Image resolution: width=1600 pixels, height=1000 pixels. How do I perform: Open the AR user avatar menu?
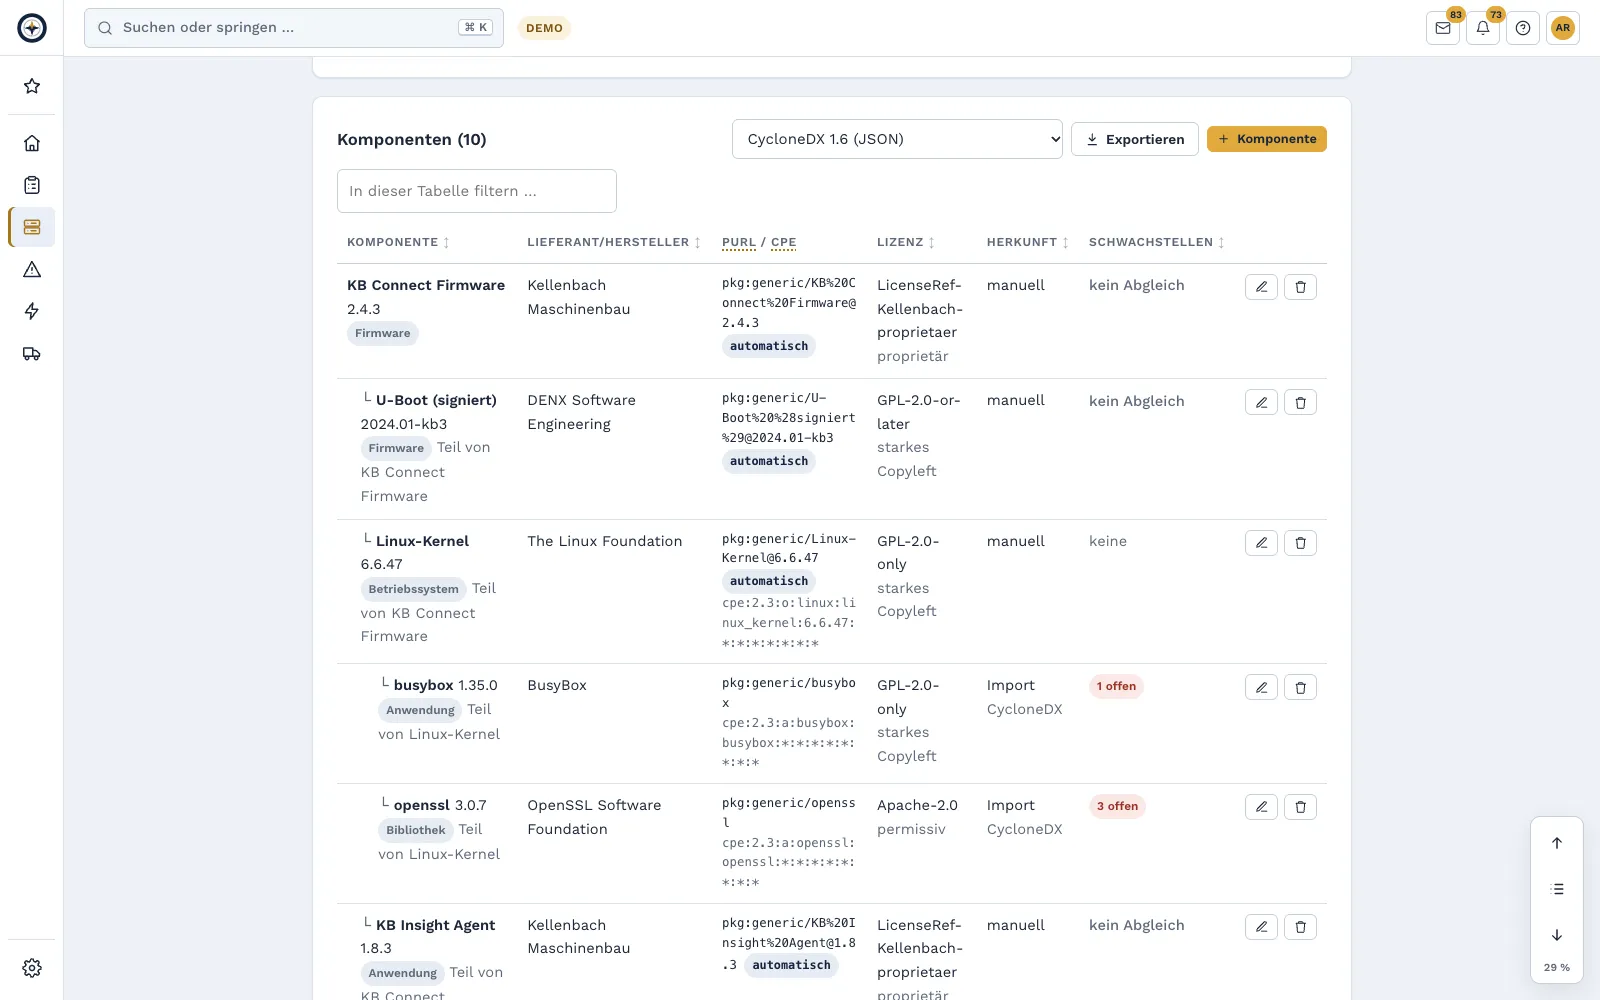1563,28
